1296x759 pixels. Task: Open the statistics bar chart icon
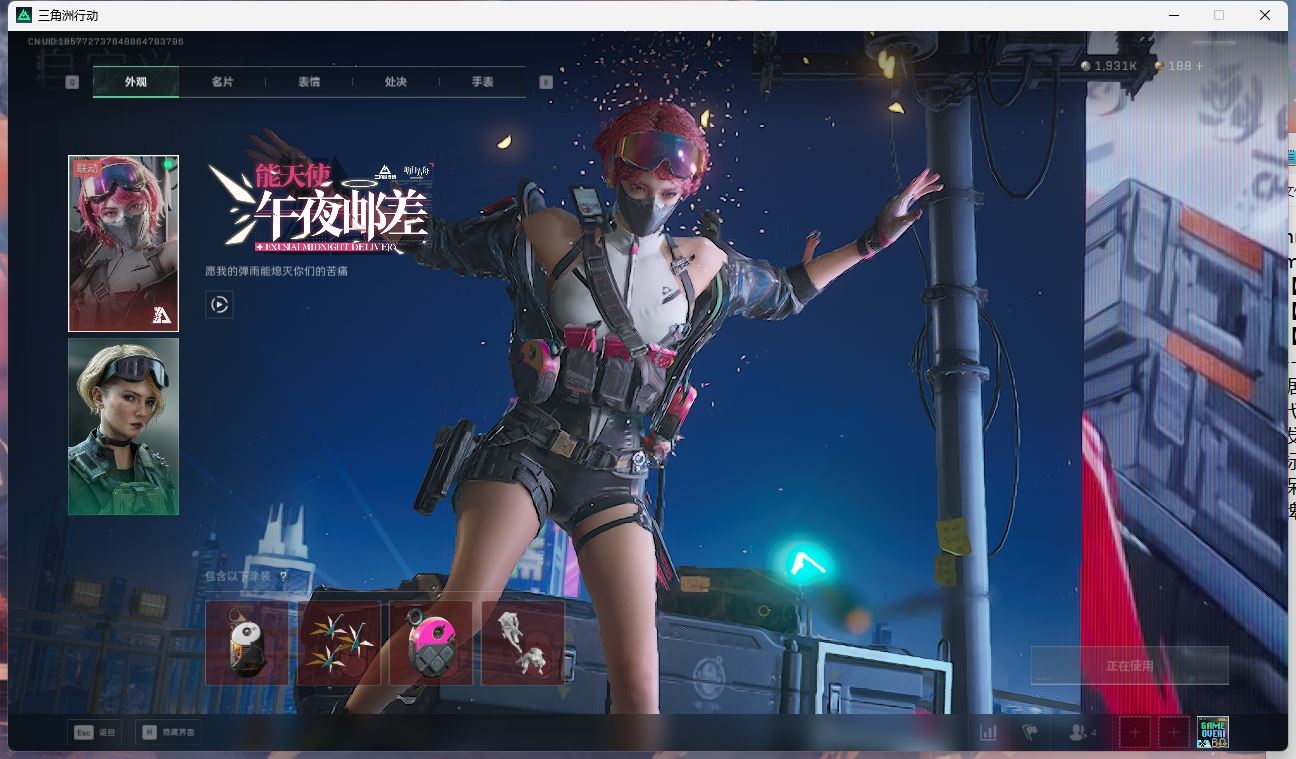coord(988,732)
